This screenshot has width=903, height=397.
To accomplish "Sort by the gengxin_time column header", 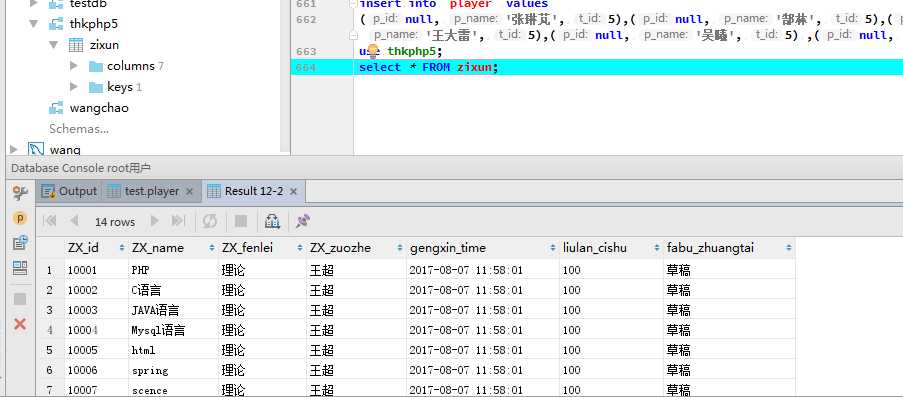I will [483, 248].
